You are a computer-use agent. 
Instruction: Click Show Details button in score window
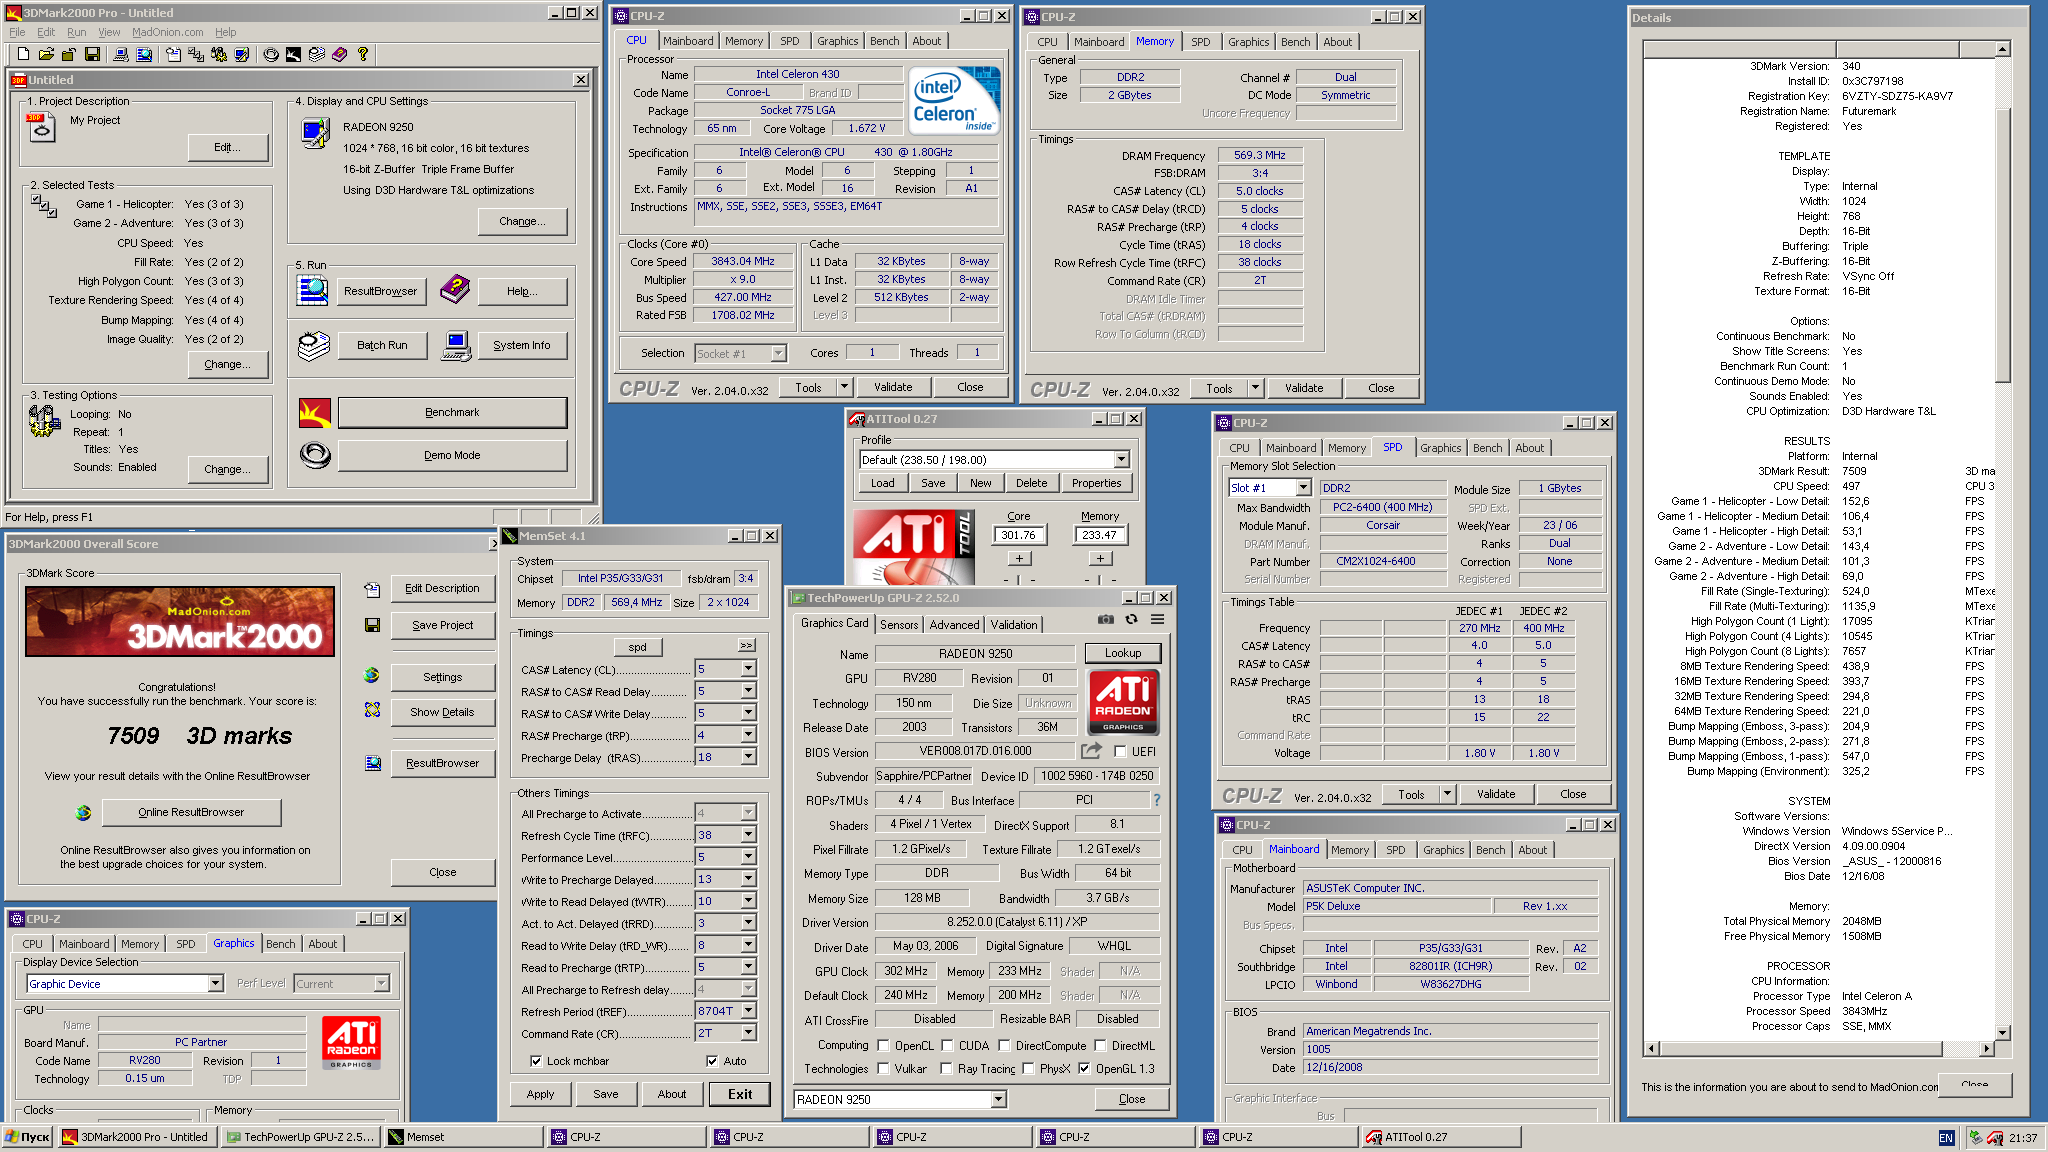[x=442, y=712]
